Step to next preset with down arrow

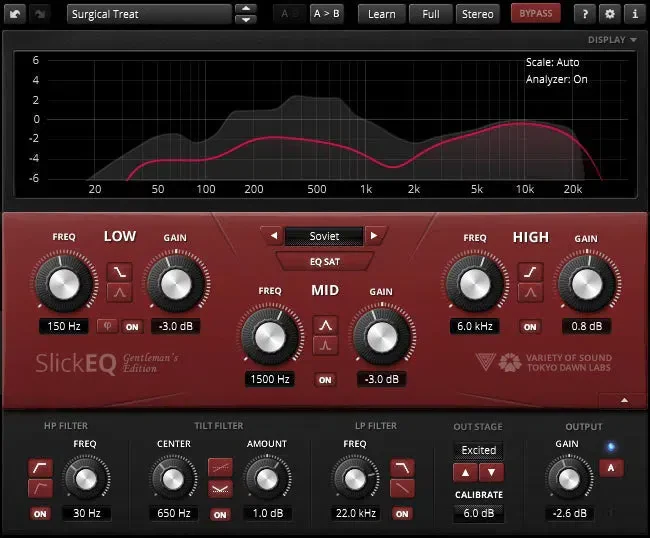tap(246, 19)
